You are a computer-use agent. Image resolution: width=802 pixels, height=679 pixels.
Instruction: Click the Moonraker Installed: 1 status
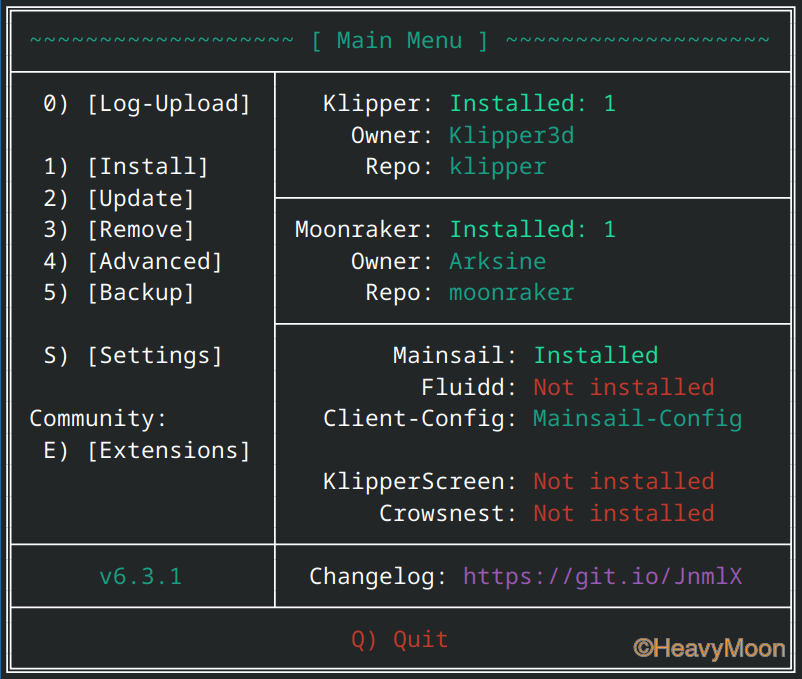click(532, 230)
